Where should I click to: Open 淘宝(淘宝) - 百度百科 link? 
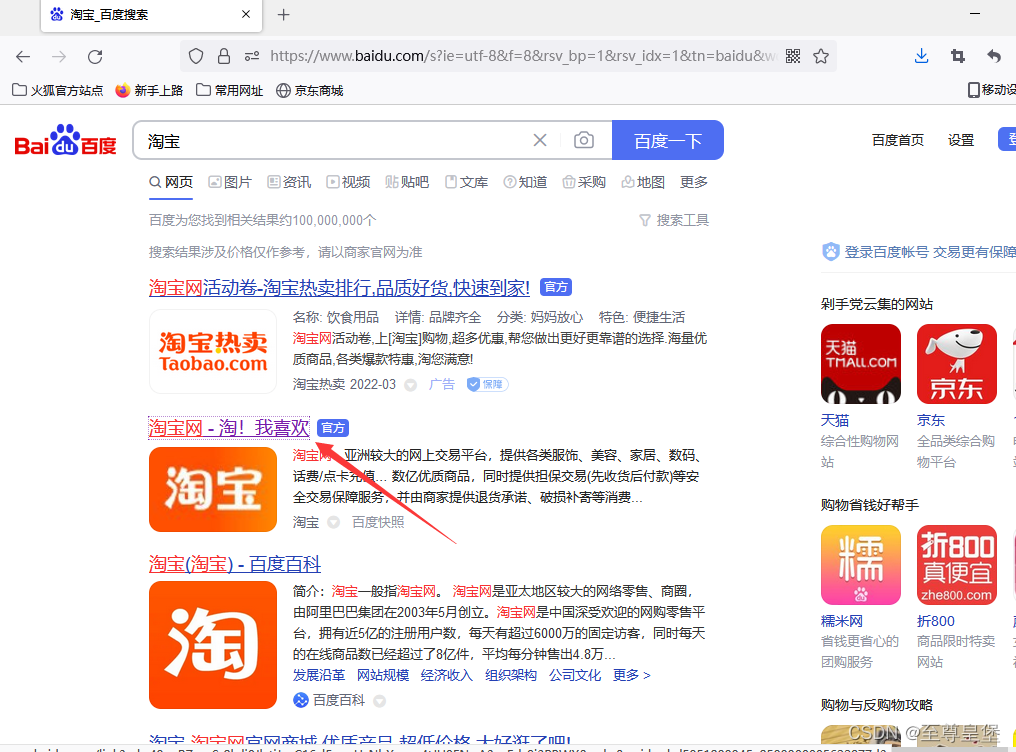point(235,564)
